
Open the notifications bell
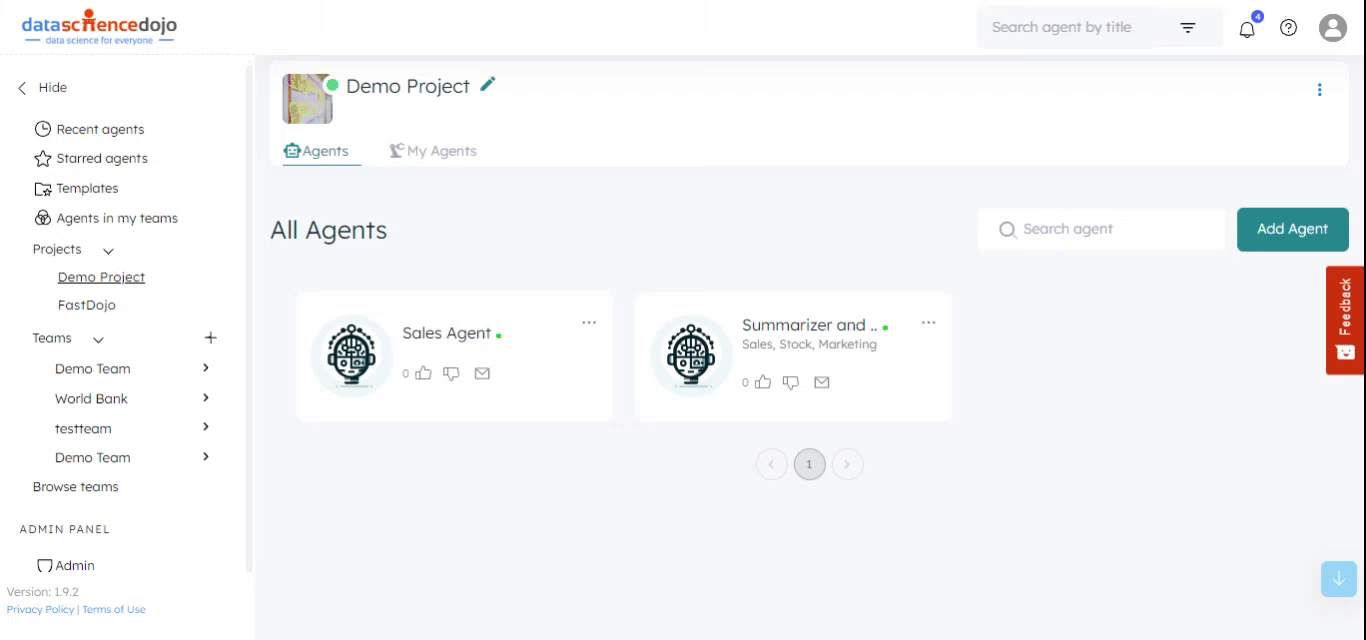click(x=1247, y=29)
